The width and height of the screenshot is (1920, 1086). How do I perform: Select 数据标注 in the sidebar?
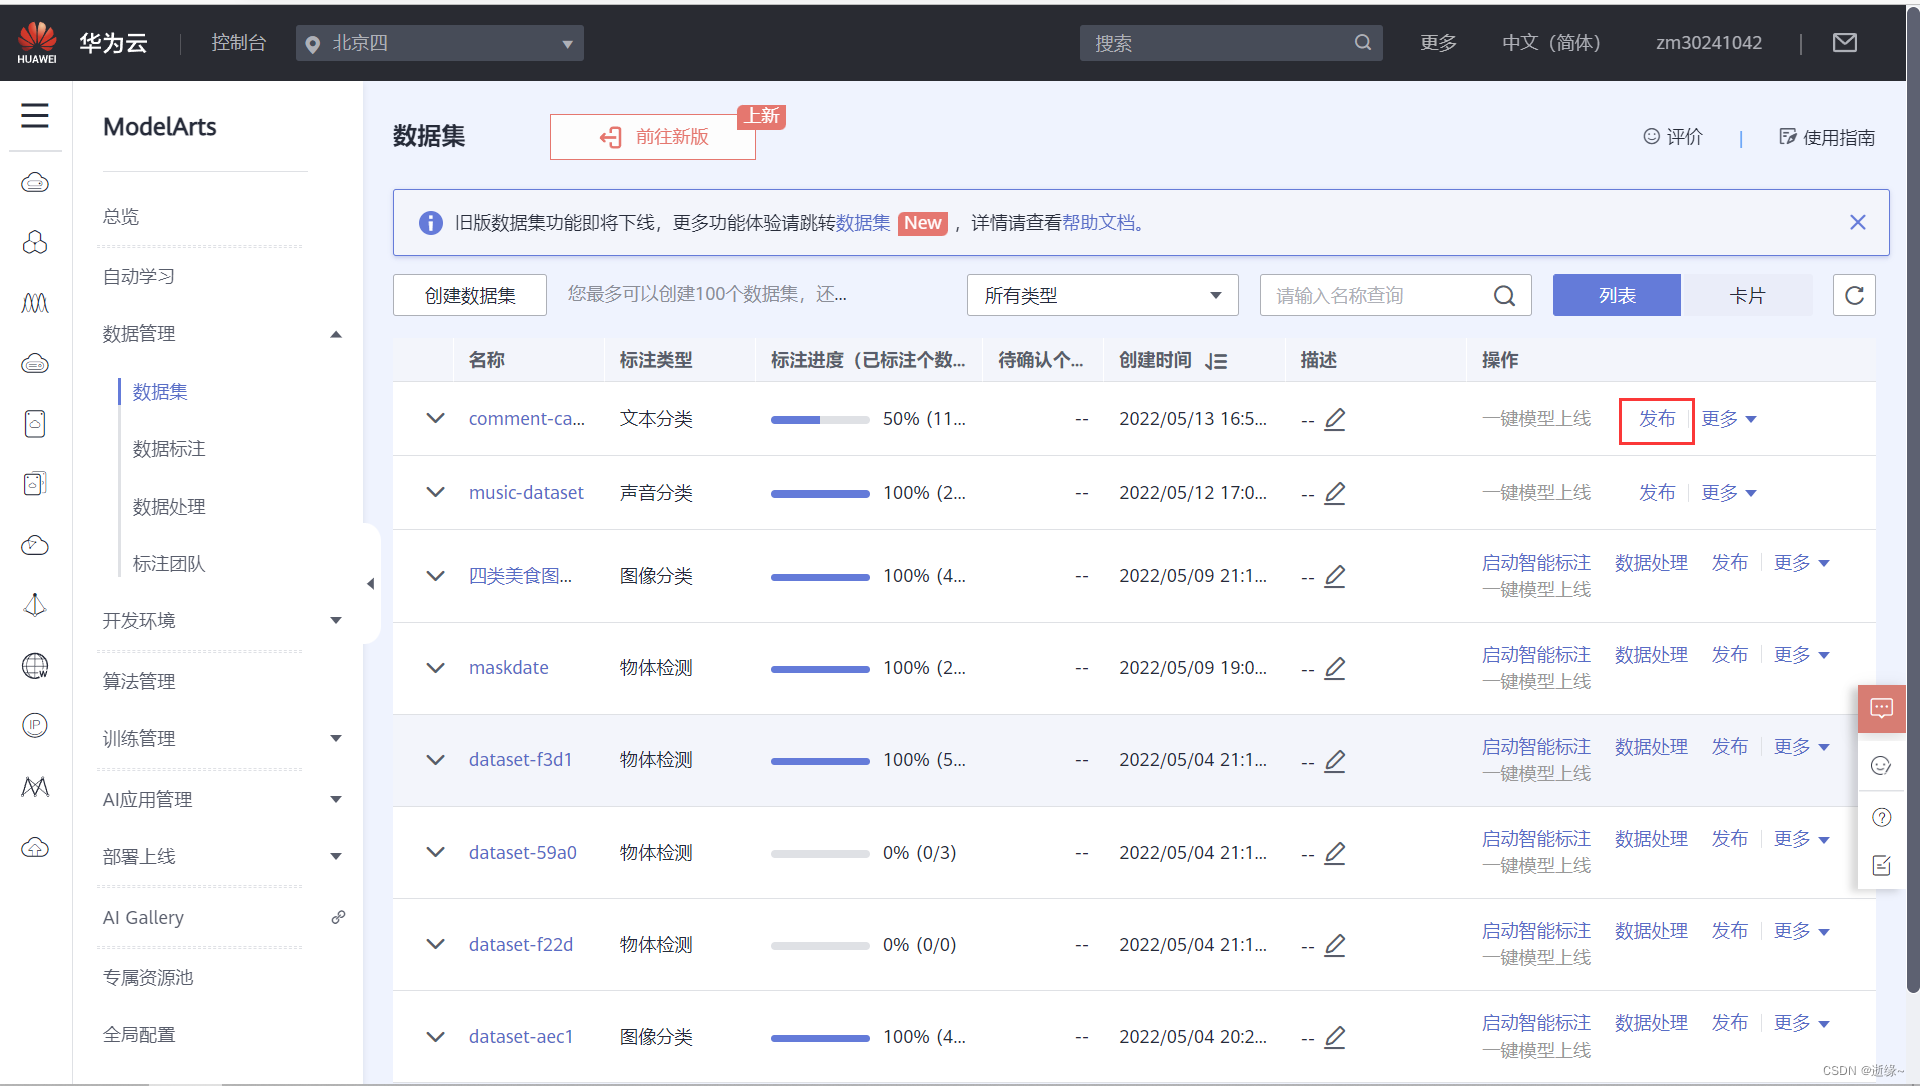coord(169,449)
